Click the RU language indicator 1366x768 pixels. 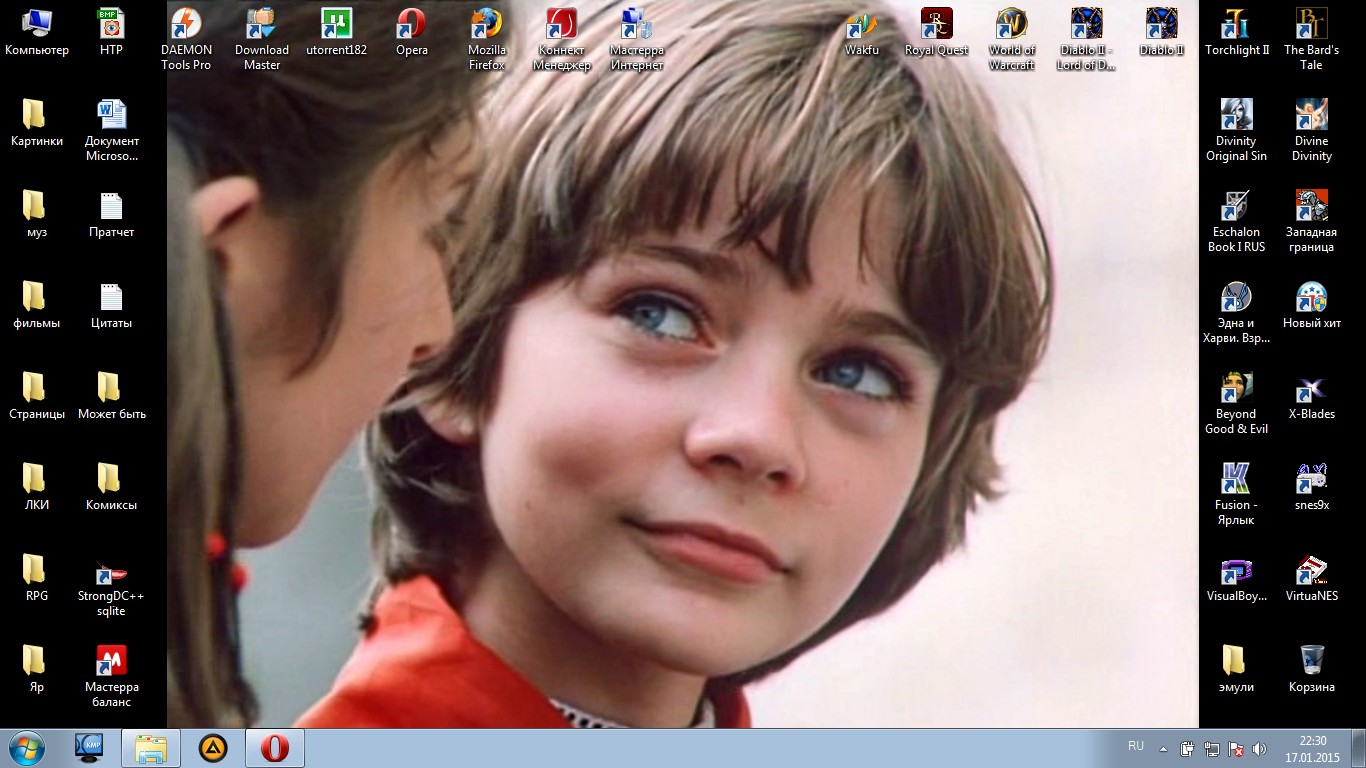point(1136,746)
